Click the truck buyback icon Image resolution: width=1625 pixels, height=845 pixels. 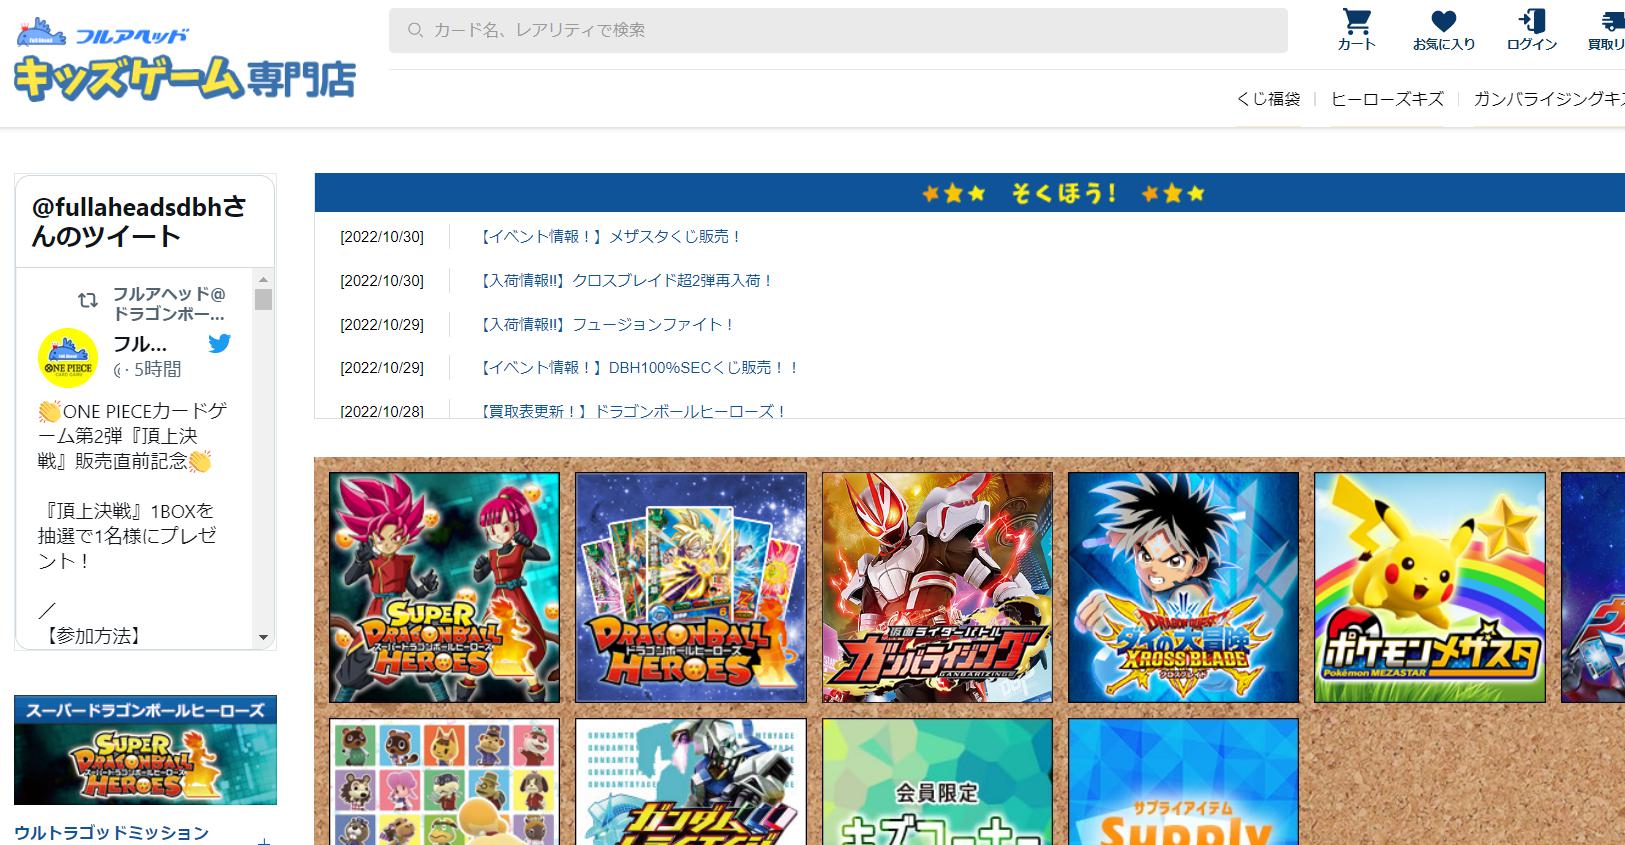(1610, 22)
